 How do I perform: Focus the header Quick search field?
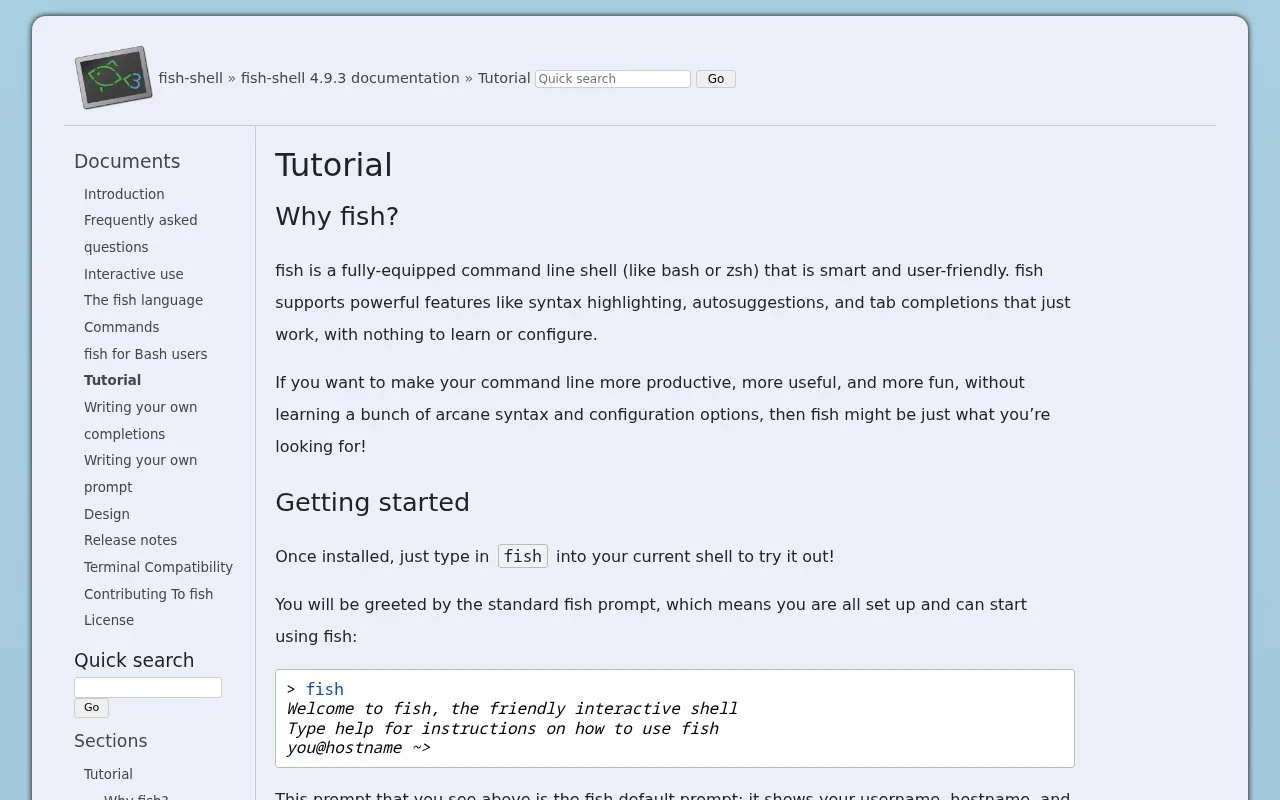[613, 79]
